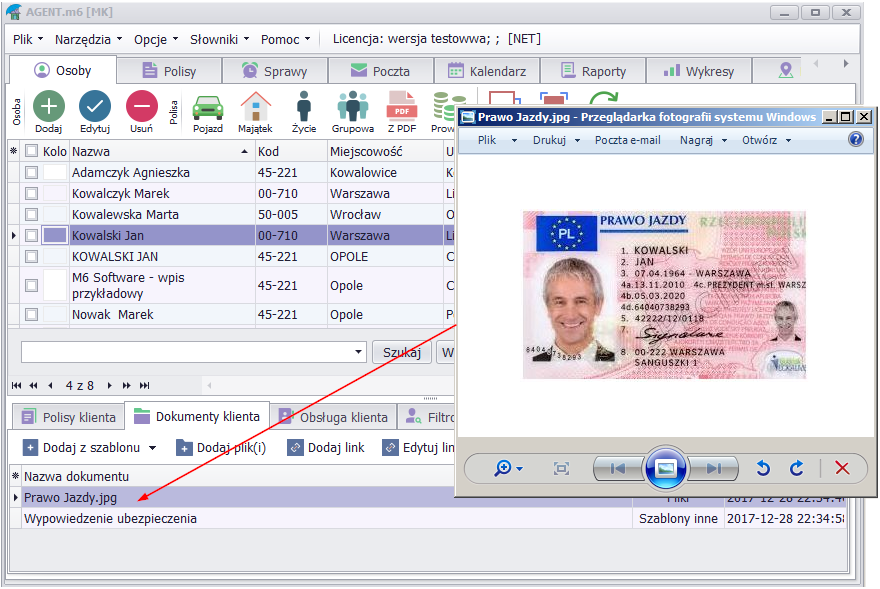Sort table by Nazwa column header
Viewport: 880px width, 589px height.
pyautogui.click(x=161, y=151)
